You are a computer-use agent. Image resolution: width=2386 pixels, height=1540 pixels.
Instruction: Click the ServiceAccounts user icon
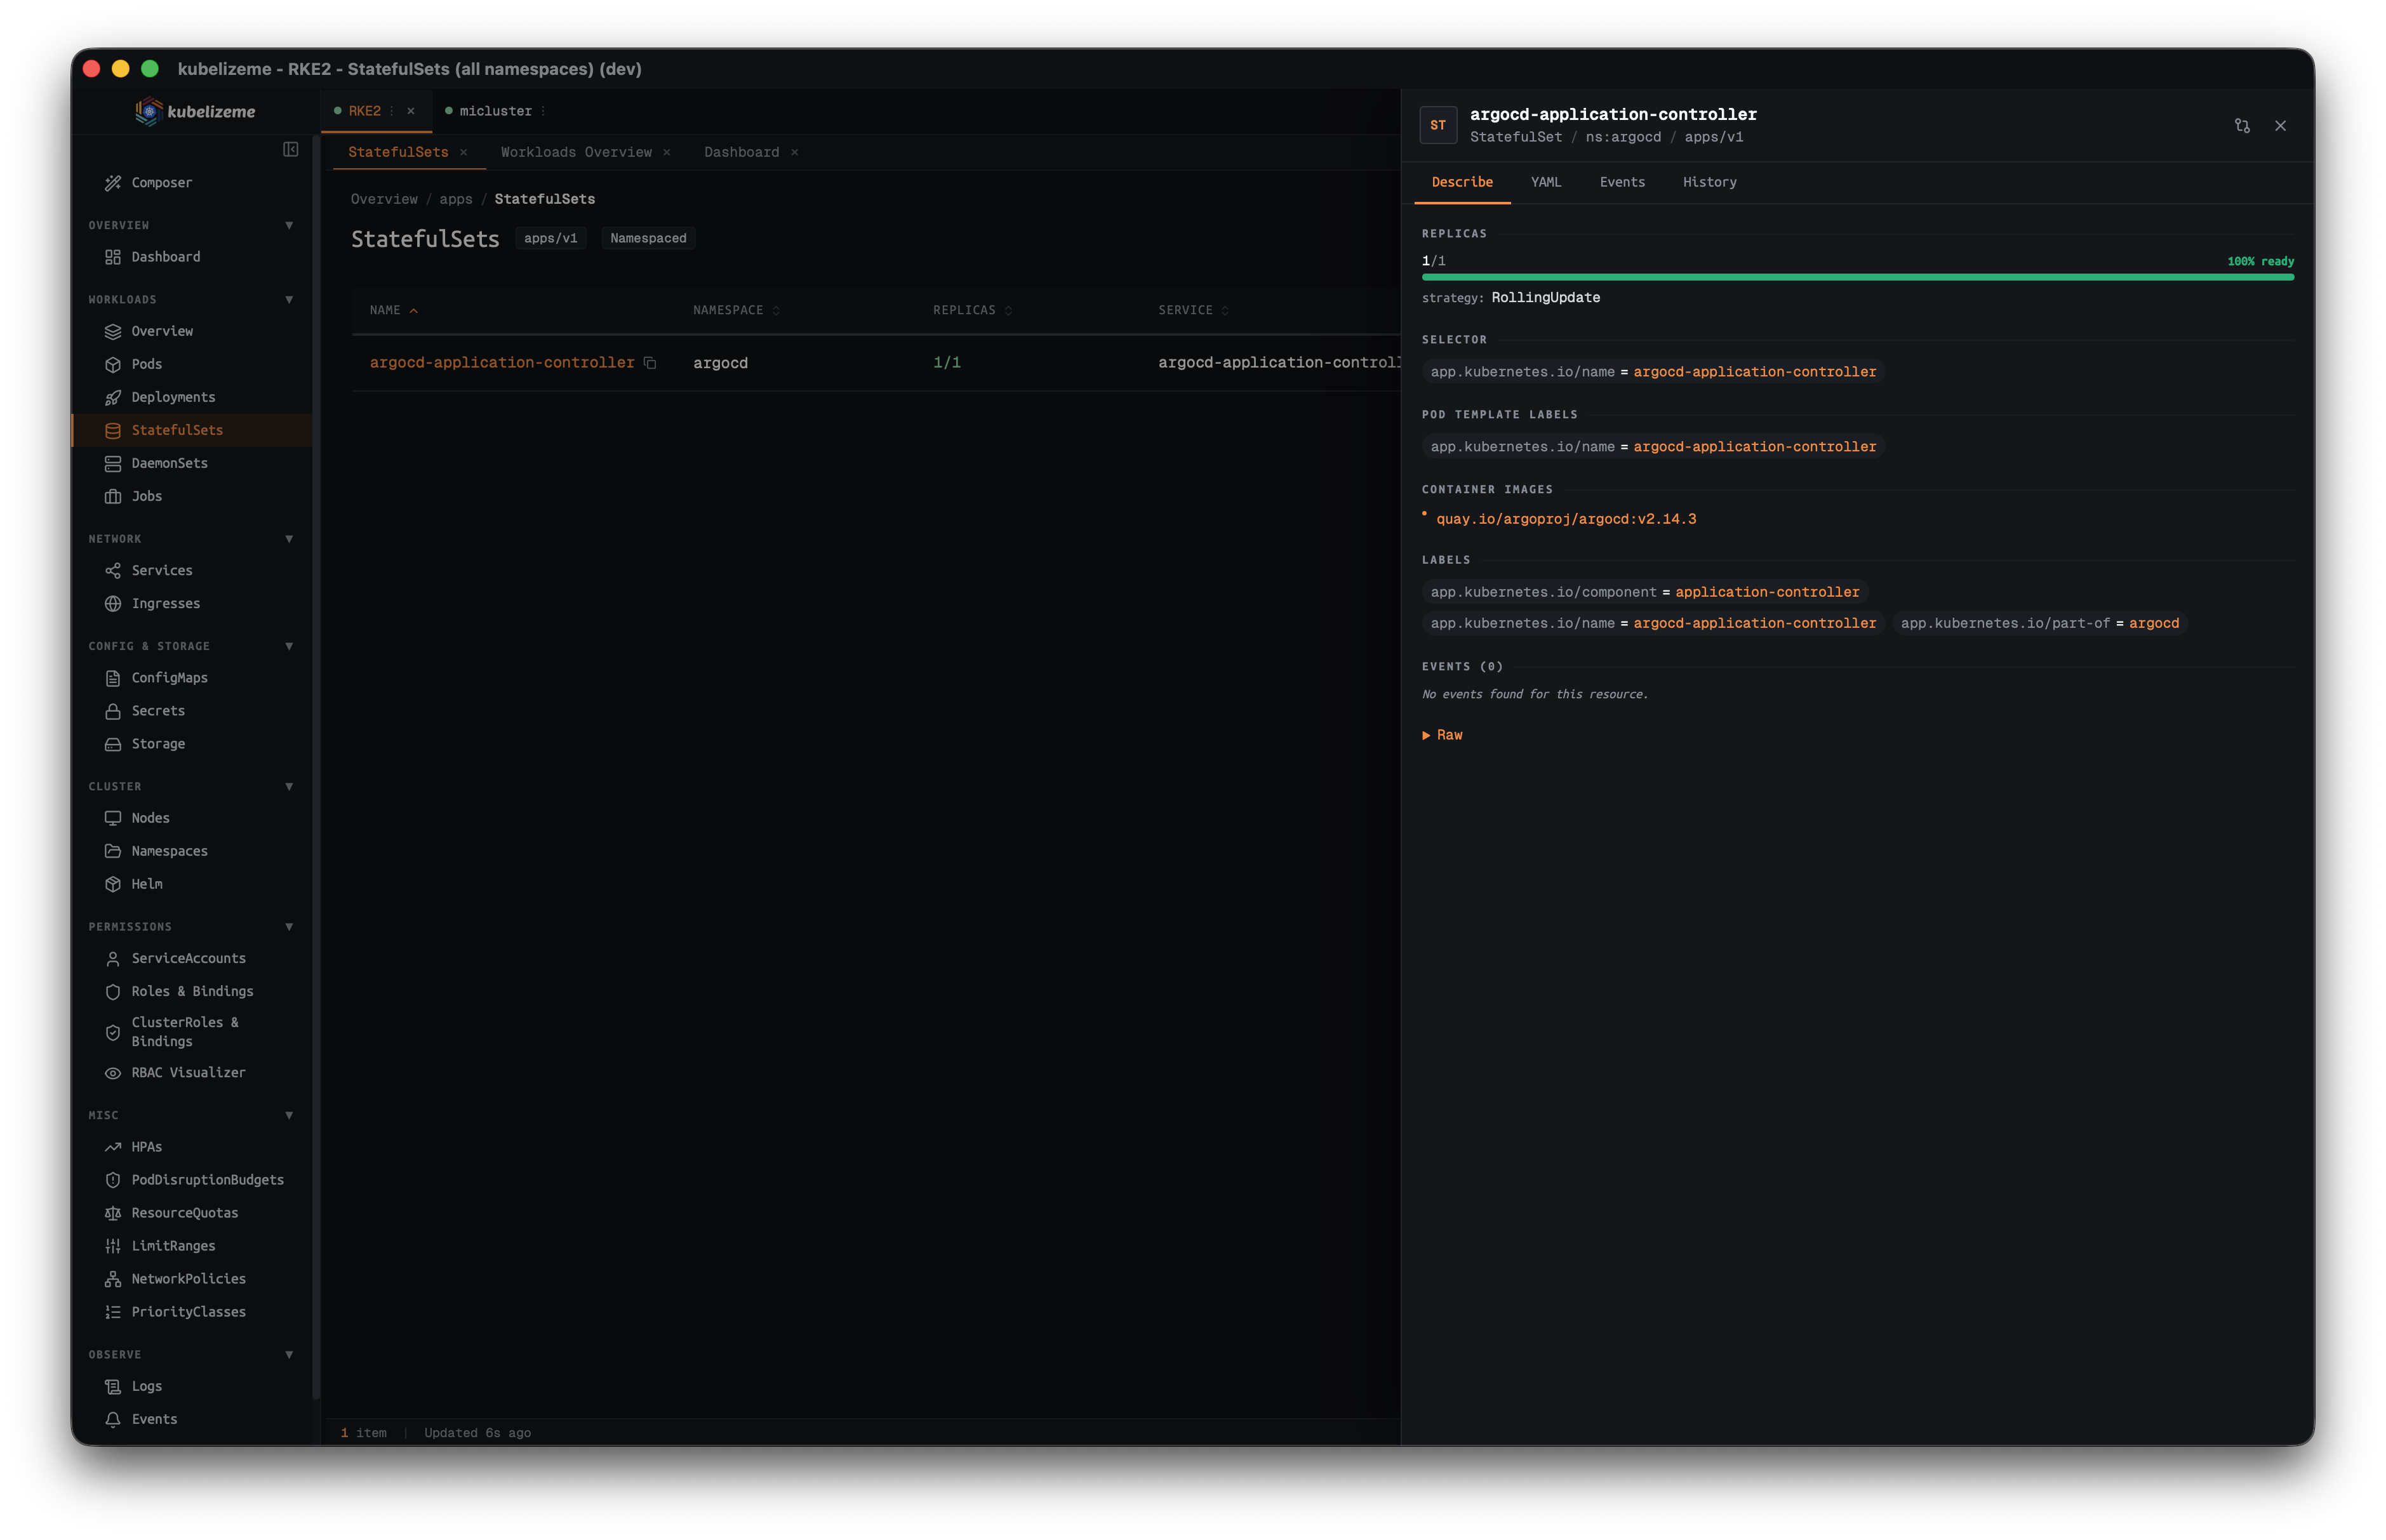113,958
